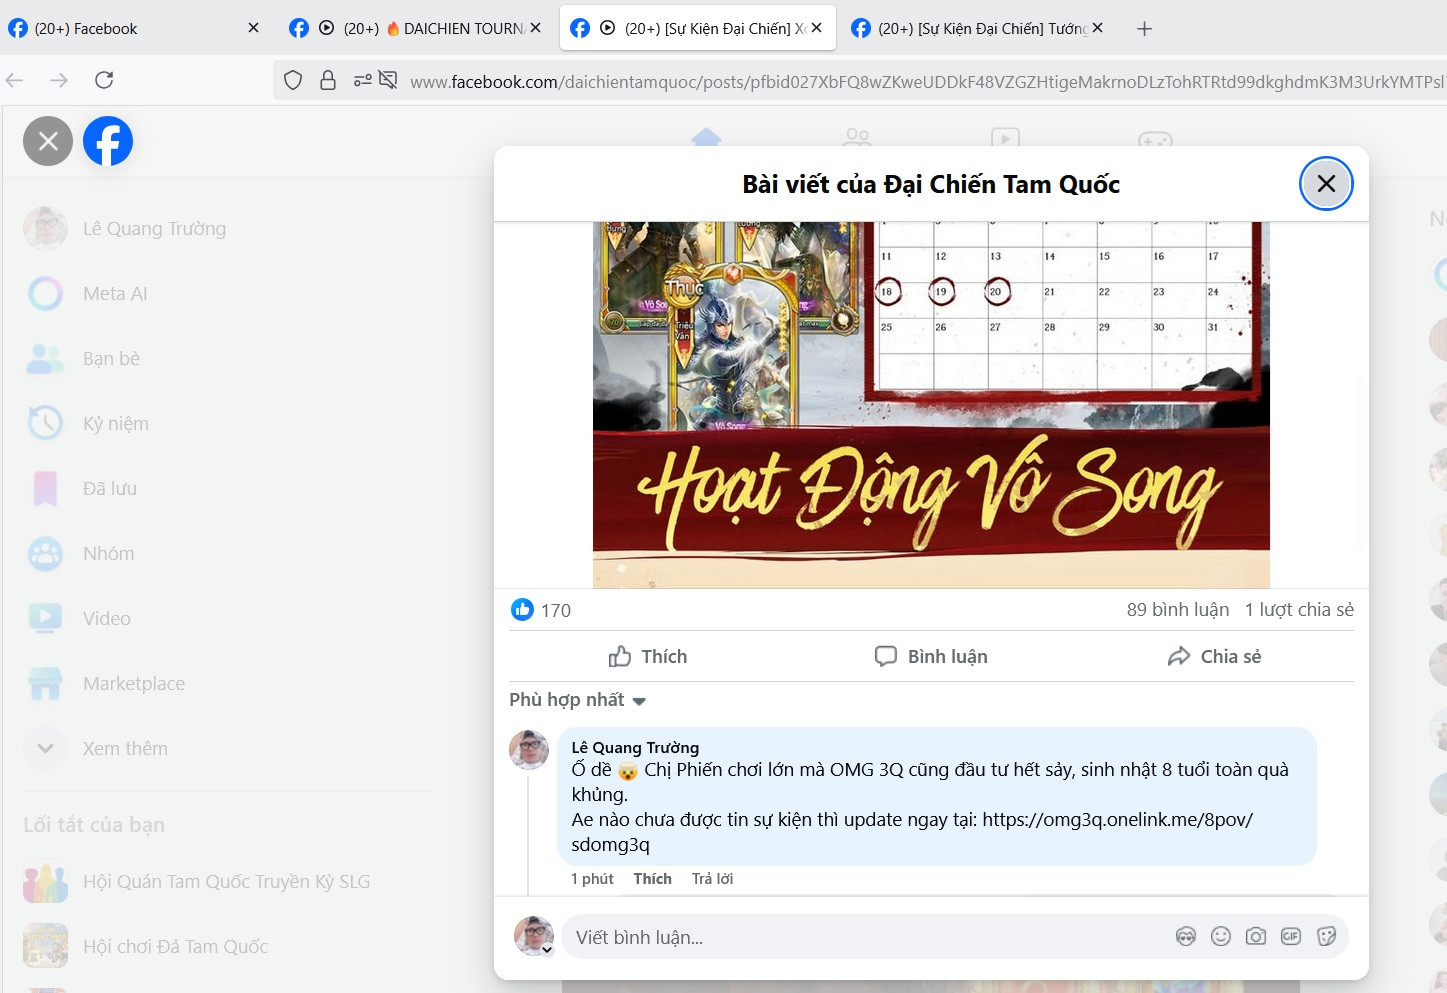This screenshot has height=993, width=1447.
Task: Open Marketplace in the sidebar
Action: point(228,684)
